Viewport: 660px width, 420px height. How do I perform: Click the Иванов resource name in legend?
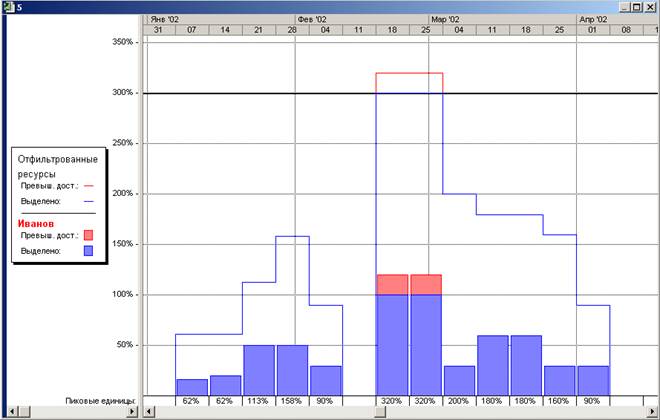pyautogui.click(x=36, y=224)
